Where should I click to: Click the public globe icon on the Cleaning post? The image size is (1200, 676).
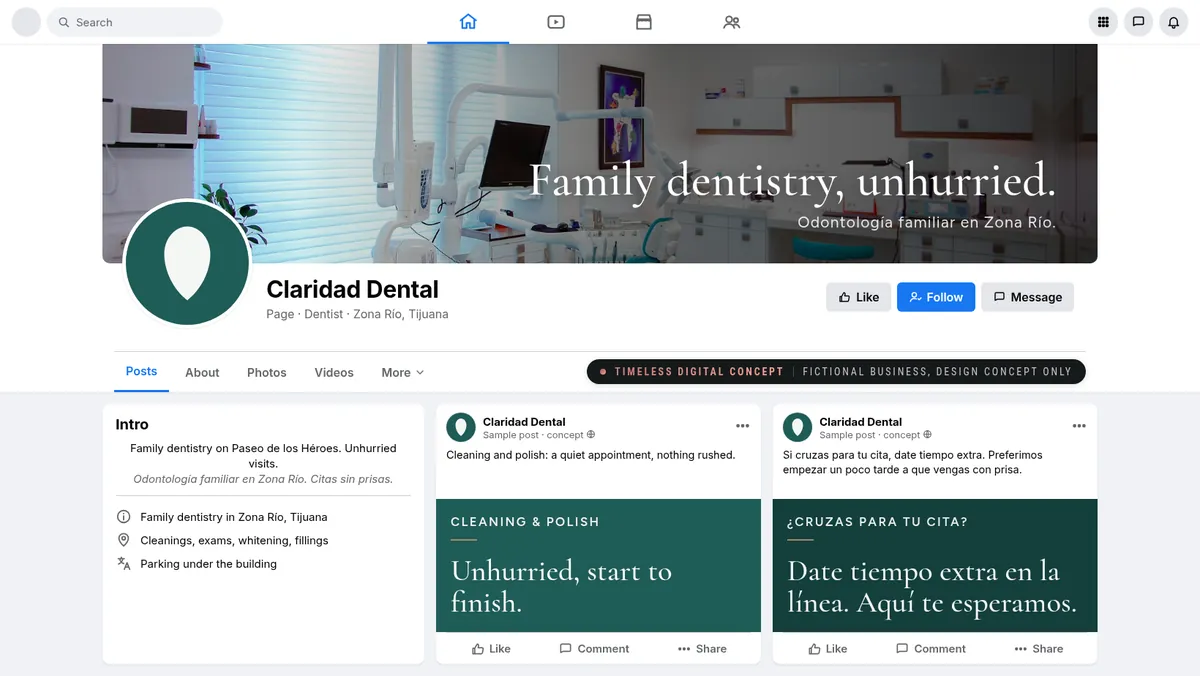(x=591, y=435)
